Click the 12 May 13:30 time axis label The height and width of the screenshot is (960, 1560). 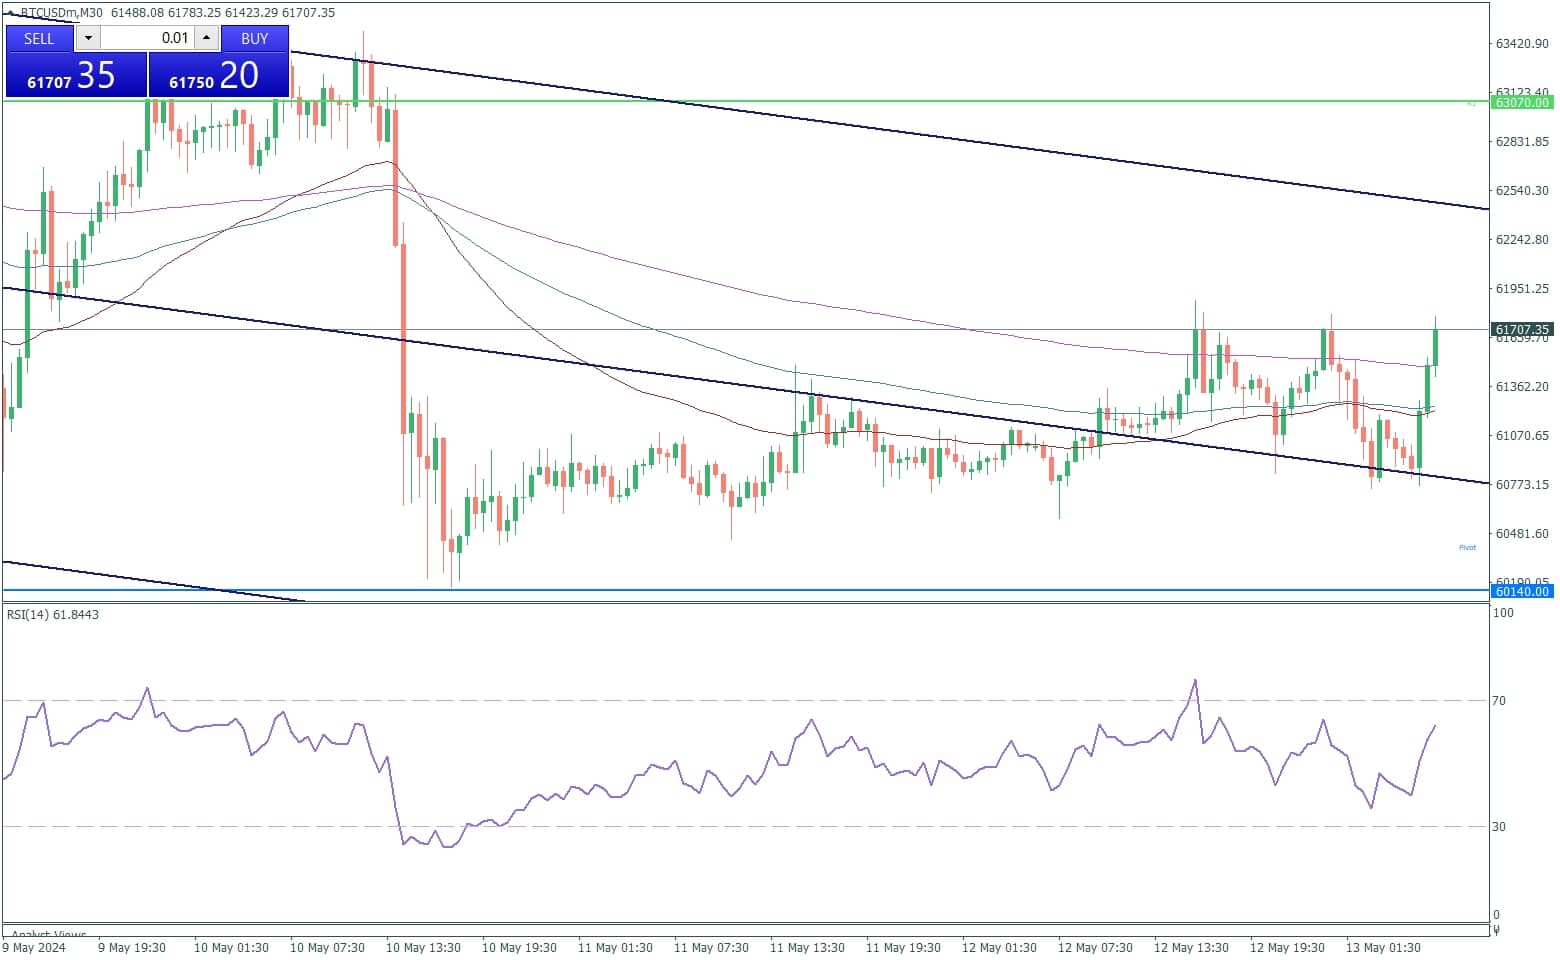tap(1191, 948)
